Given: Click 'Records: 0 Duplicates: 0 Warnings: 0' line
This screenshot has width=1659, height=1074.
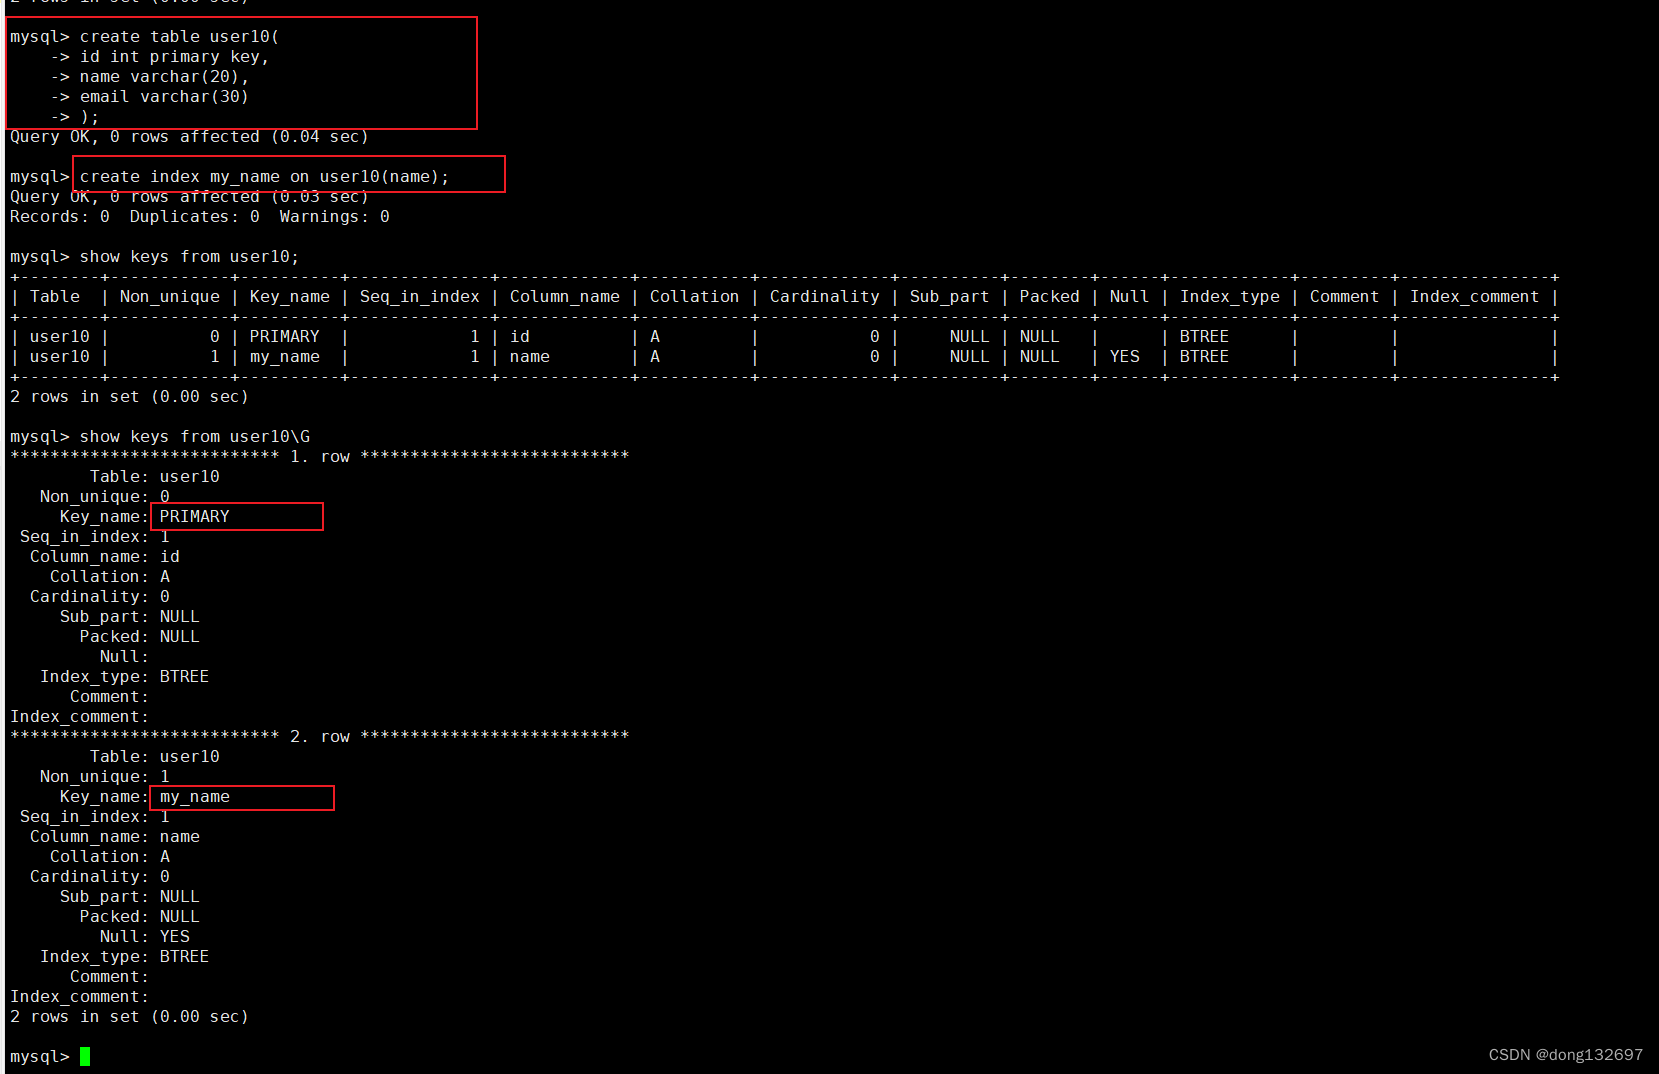Looking at the screenshot, I should (x=200, y=217).
